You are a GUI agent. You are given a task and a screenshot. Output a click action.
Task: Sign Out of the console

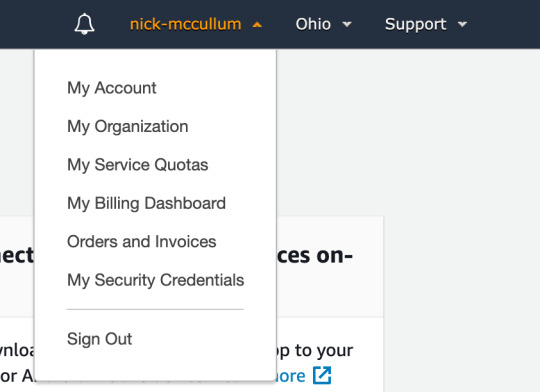click(x=100, y=339)
